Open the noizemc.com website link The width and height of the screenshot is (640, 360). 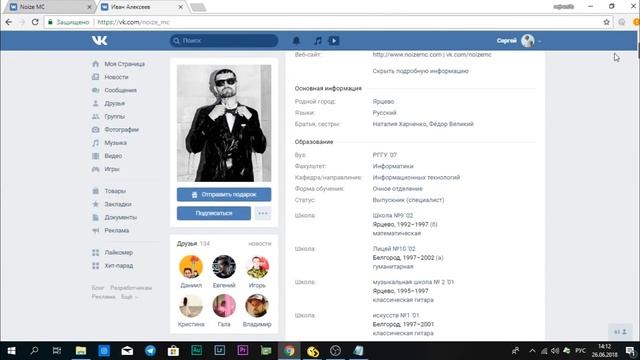pos(407,54)
